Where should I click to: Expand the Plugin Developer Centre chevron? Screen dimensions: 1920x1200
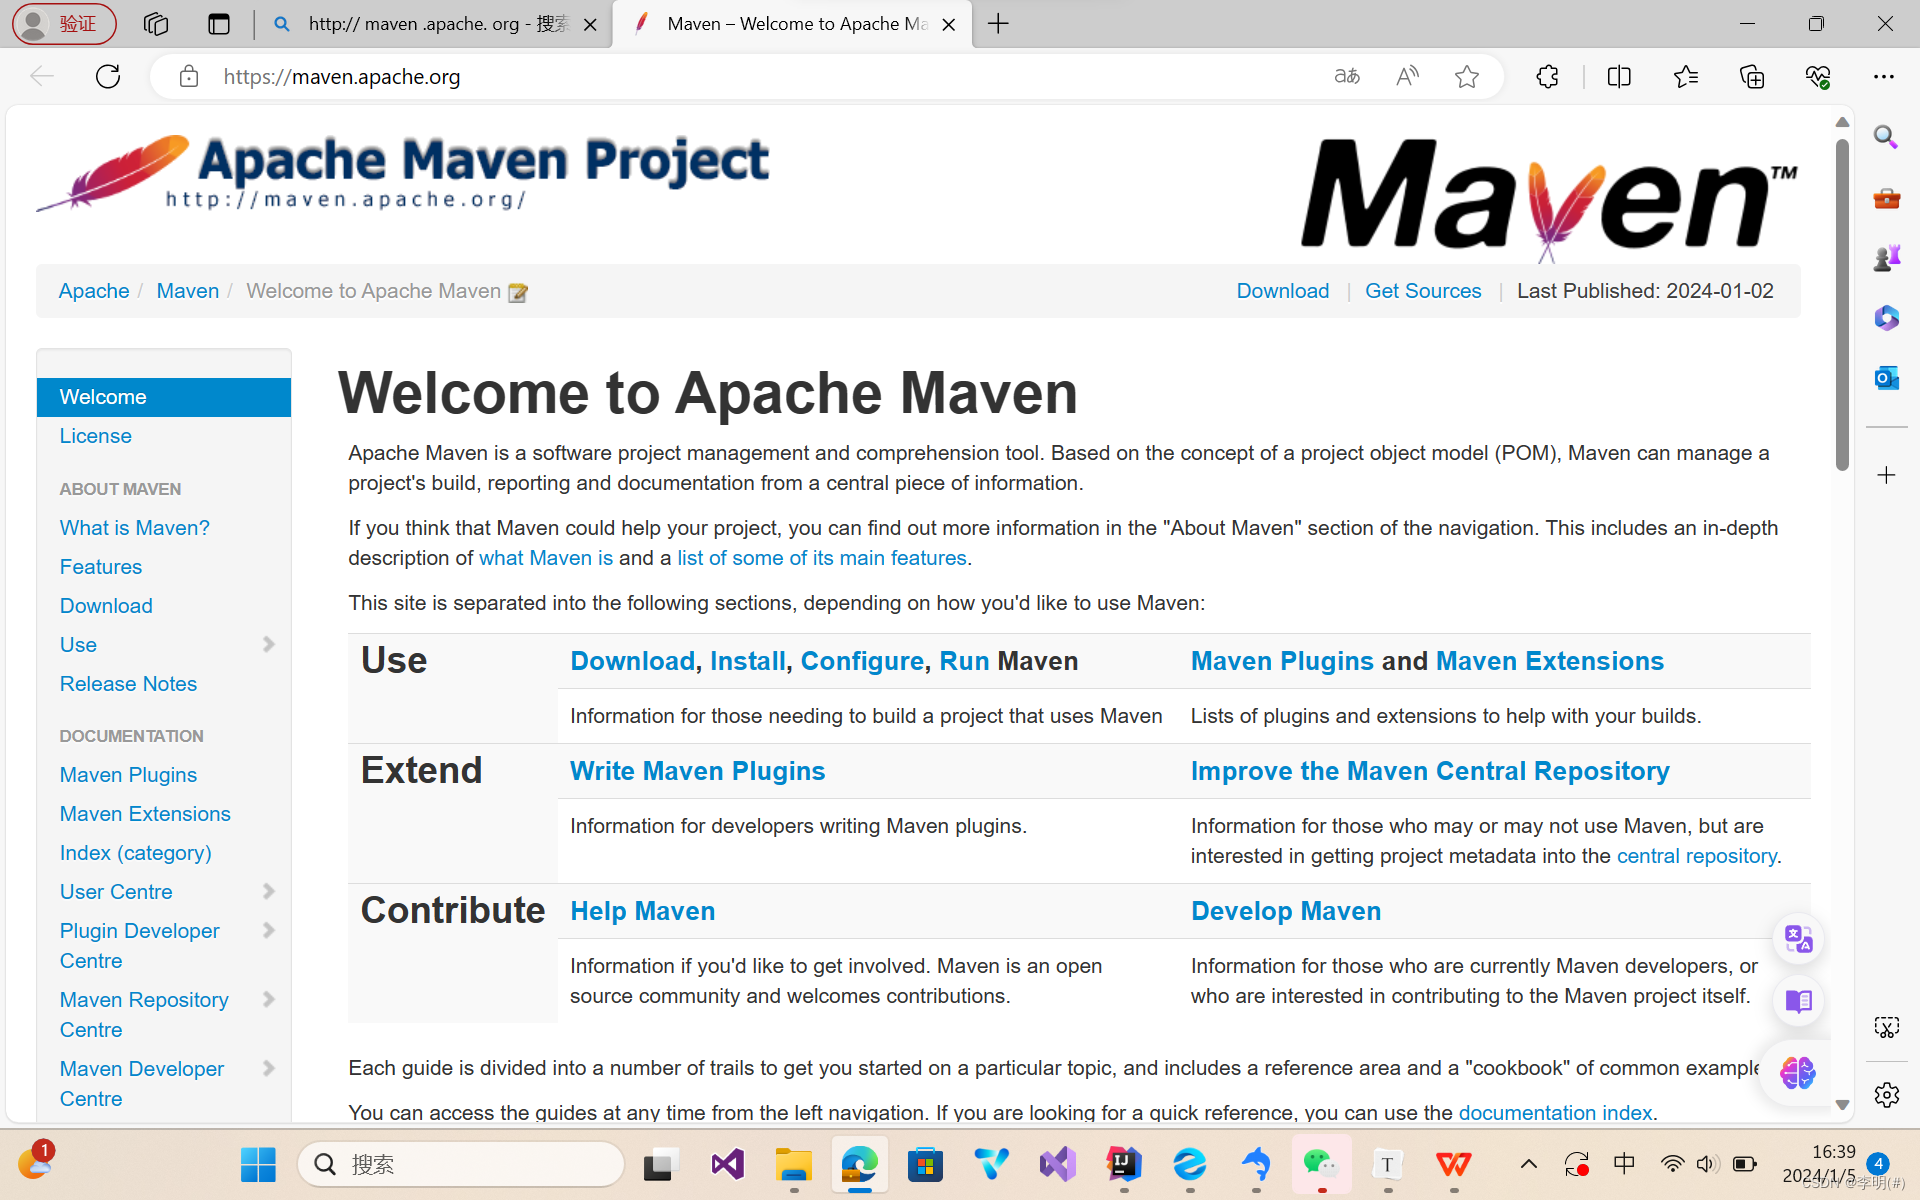pyautogui.click(x=268, y=930)
